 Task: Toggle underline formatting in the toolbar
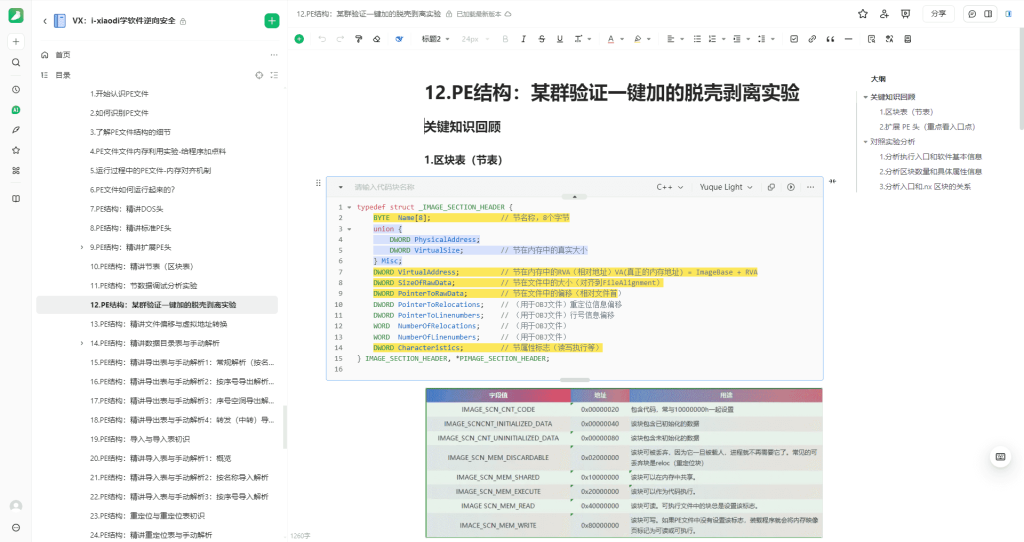pos(559,39)
